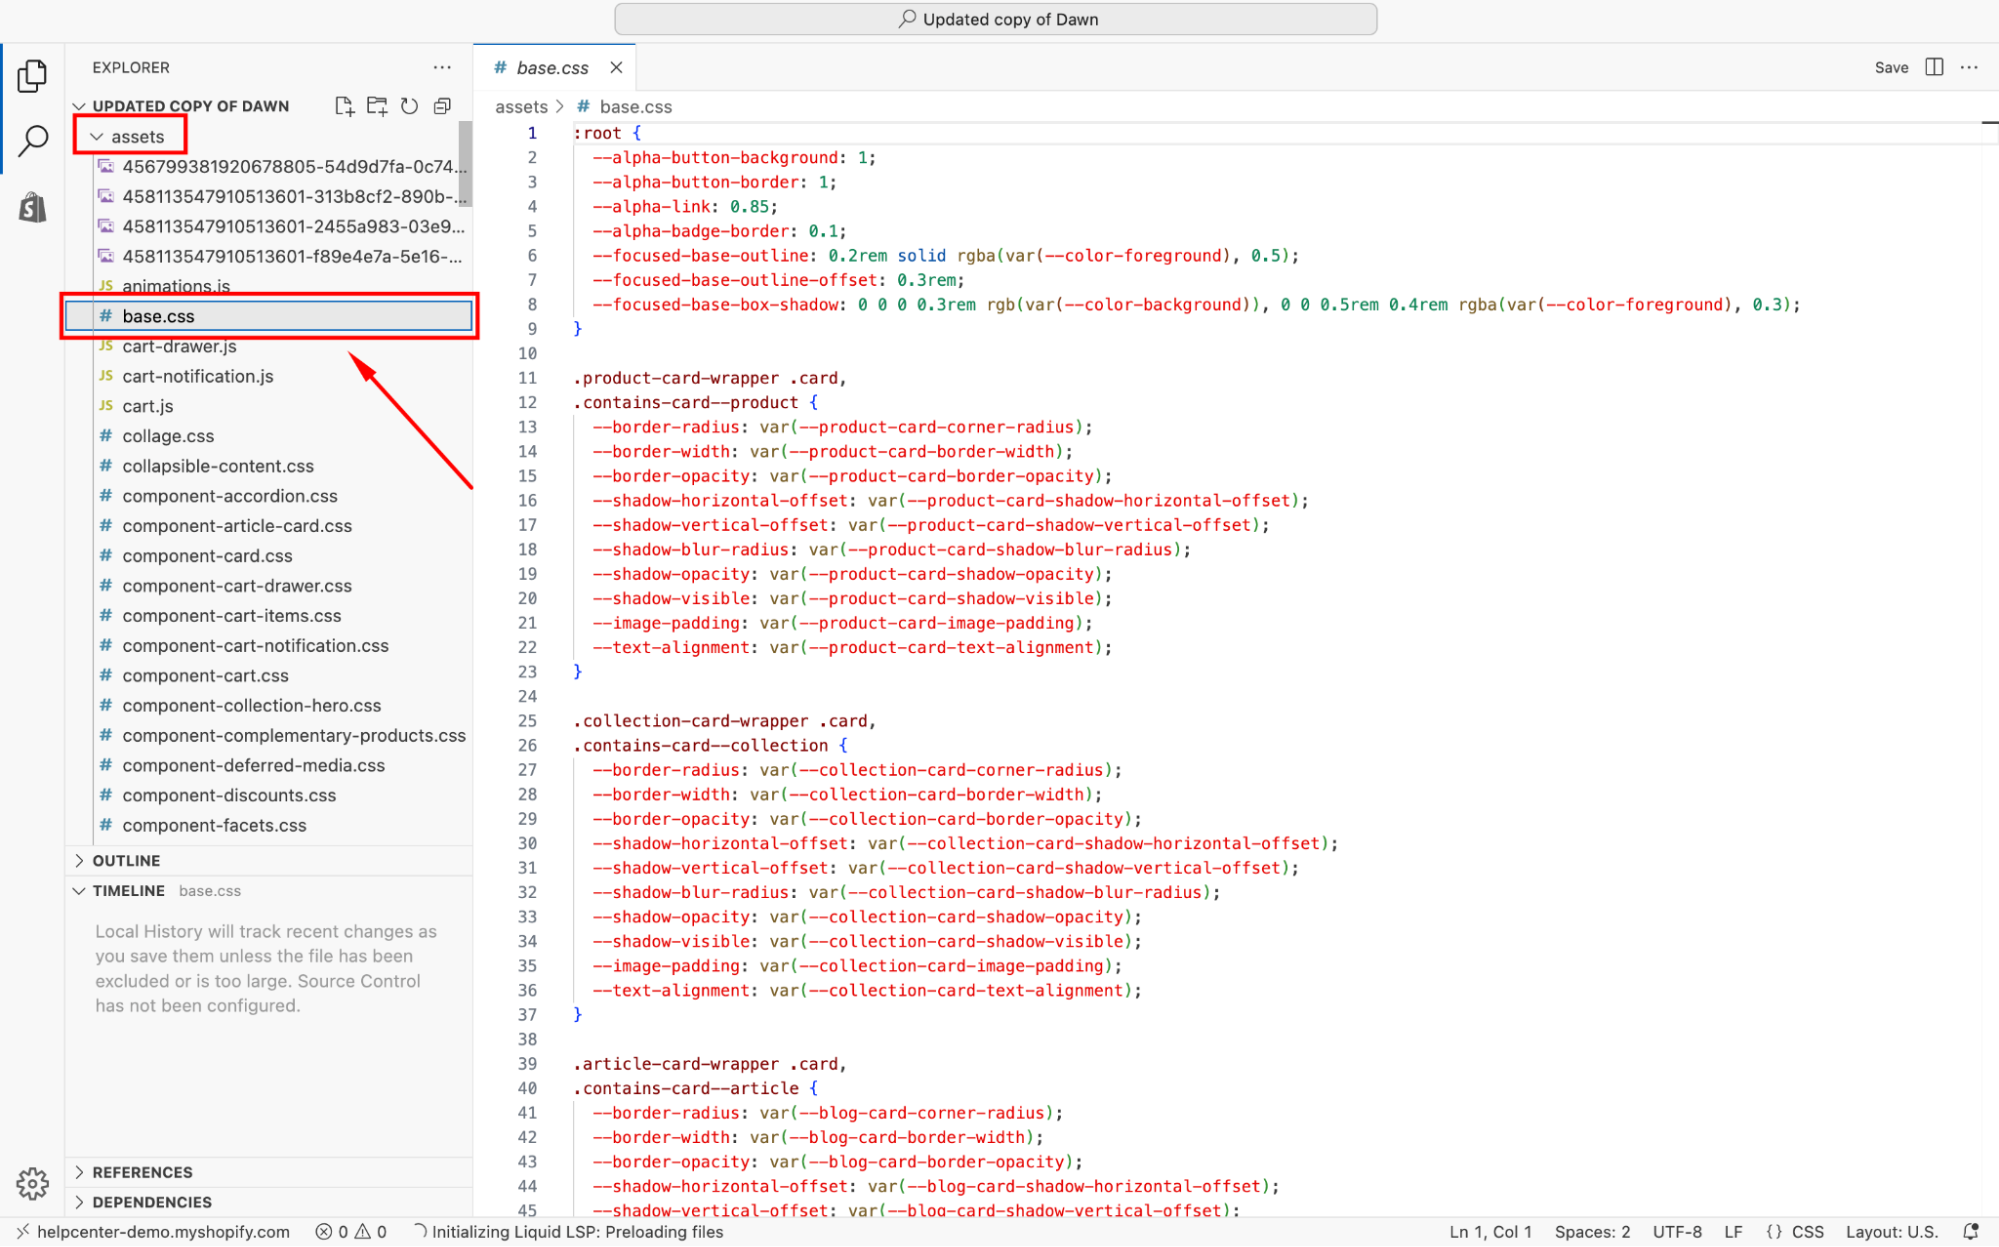Expand the Outline section

click(x=126, y=860)
